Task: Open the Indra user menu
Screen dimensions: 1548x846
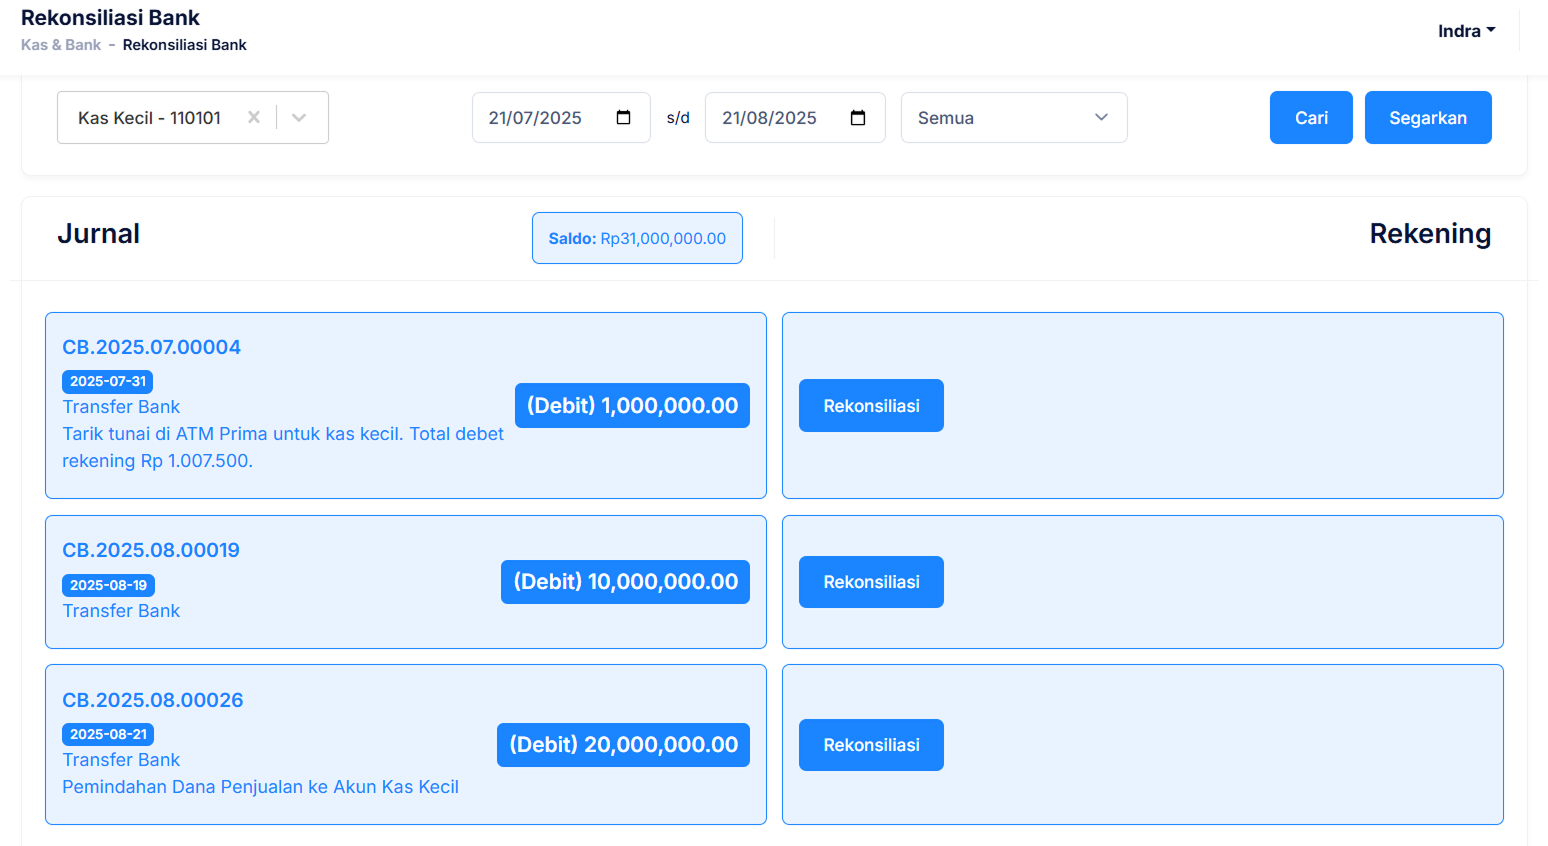Action: click(x=1466, y=31)
